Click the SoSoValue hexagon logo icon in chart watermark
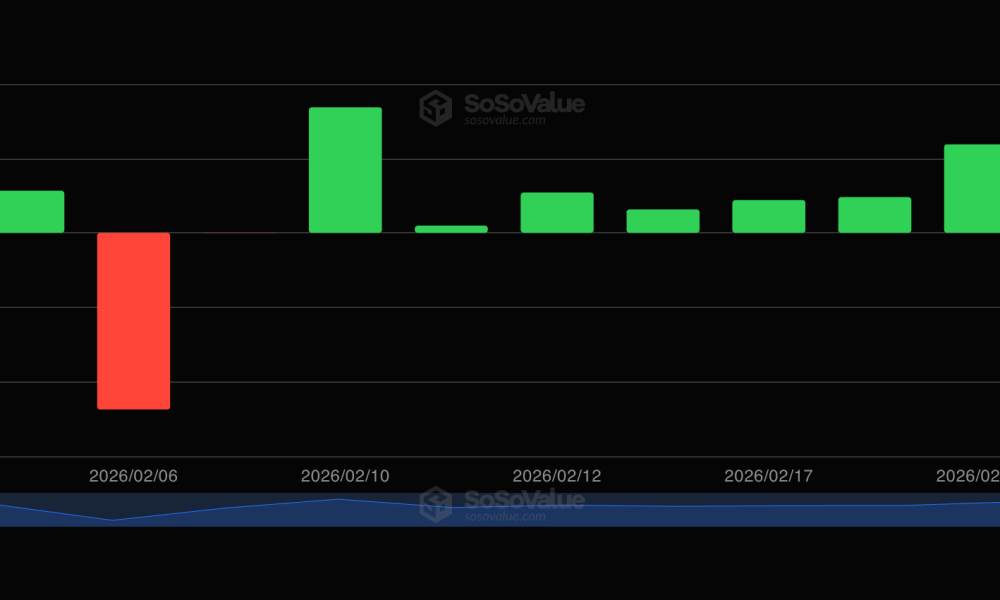The image size is (1000, 600). pyautogui.click(x=436, y=107)
